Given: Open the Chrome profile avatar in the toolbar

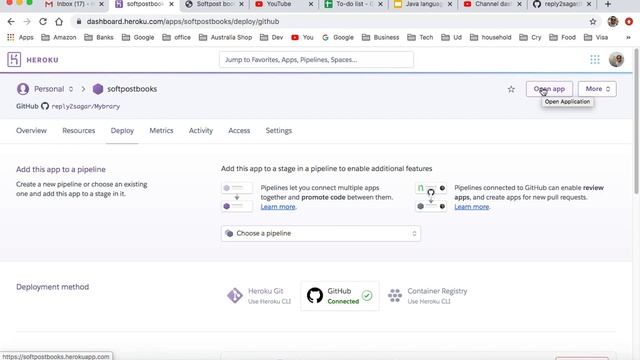Looking at the screenshot, I should [613, 22].
